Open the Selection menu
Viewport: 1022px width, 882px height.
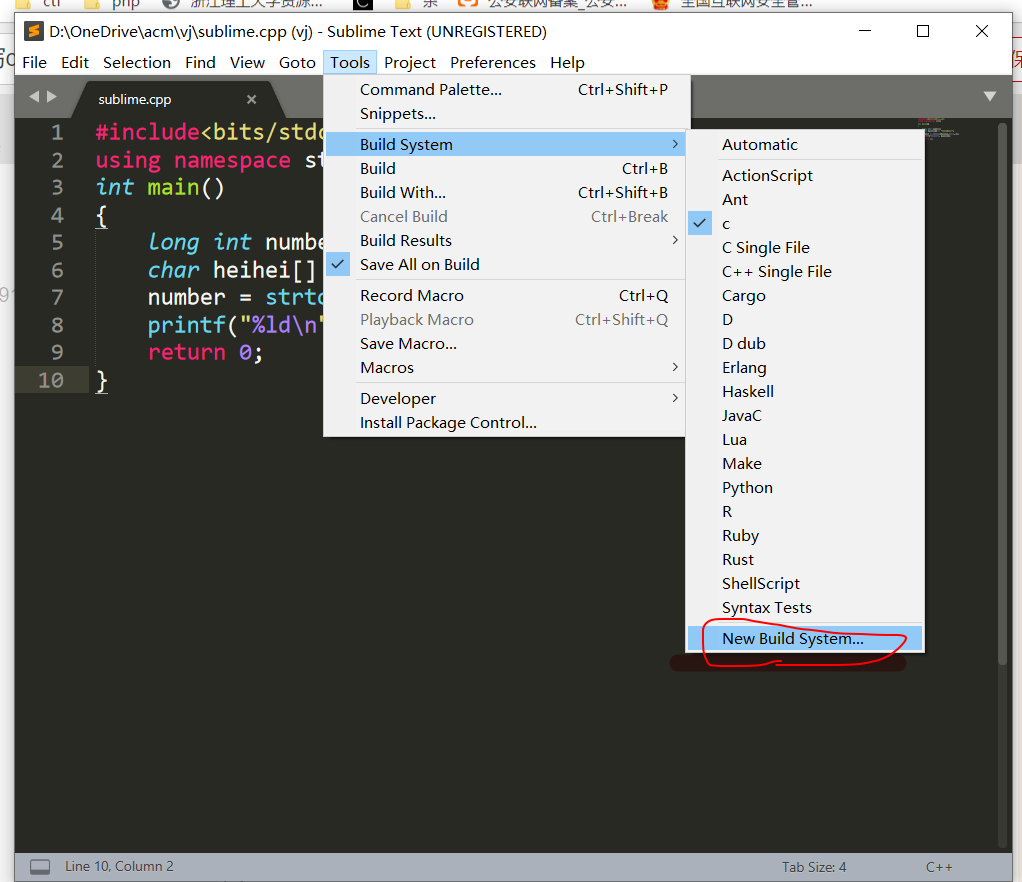pyautogui.click(x=137, y=63)
